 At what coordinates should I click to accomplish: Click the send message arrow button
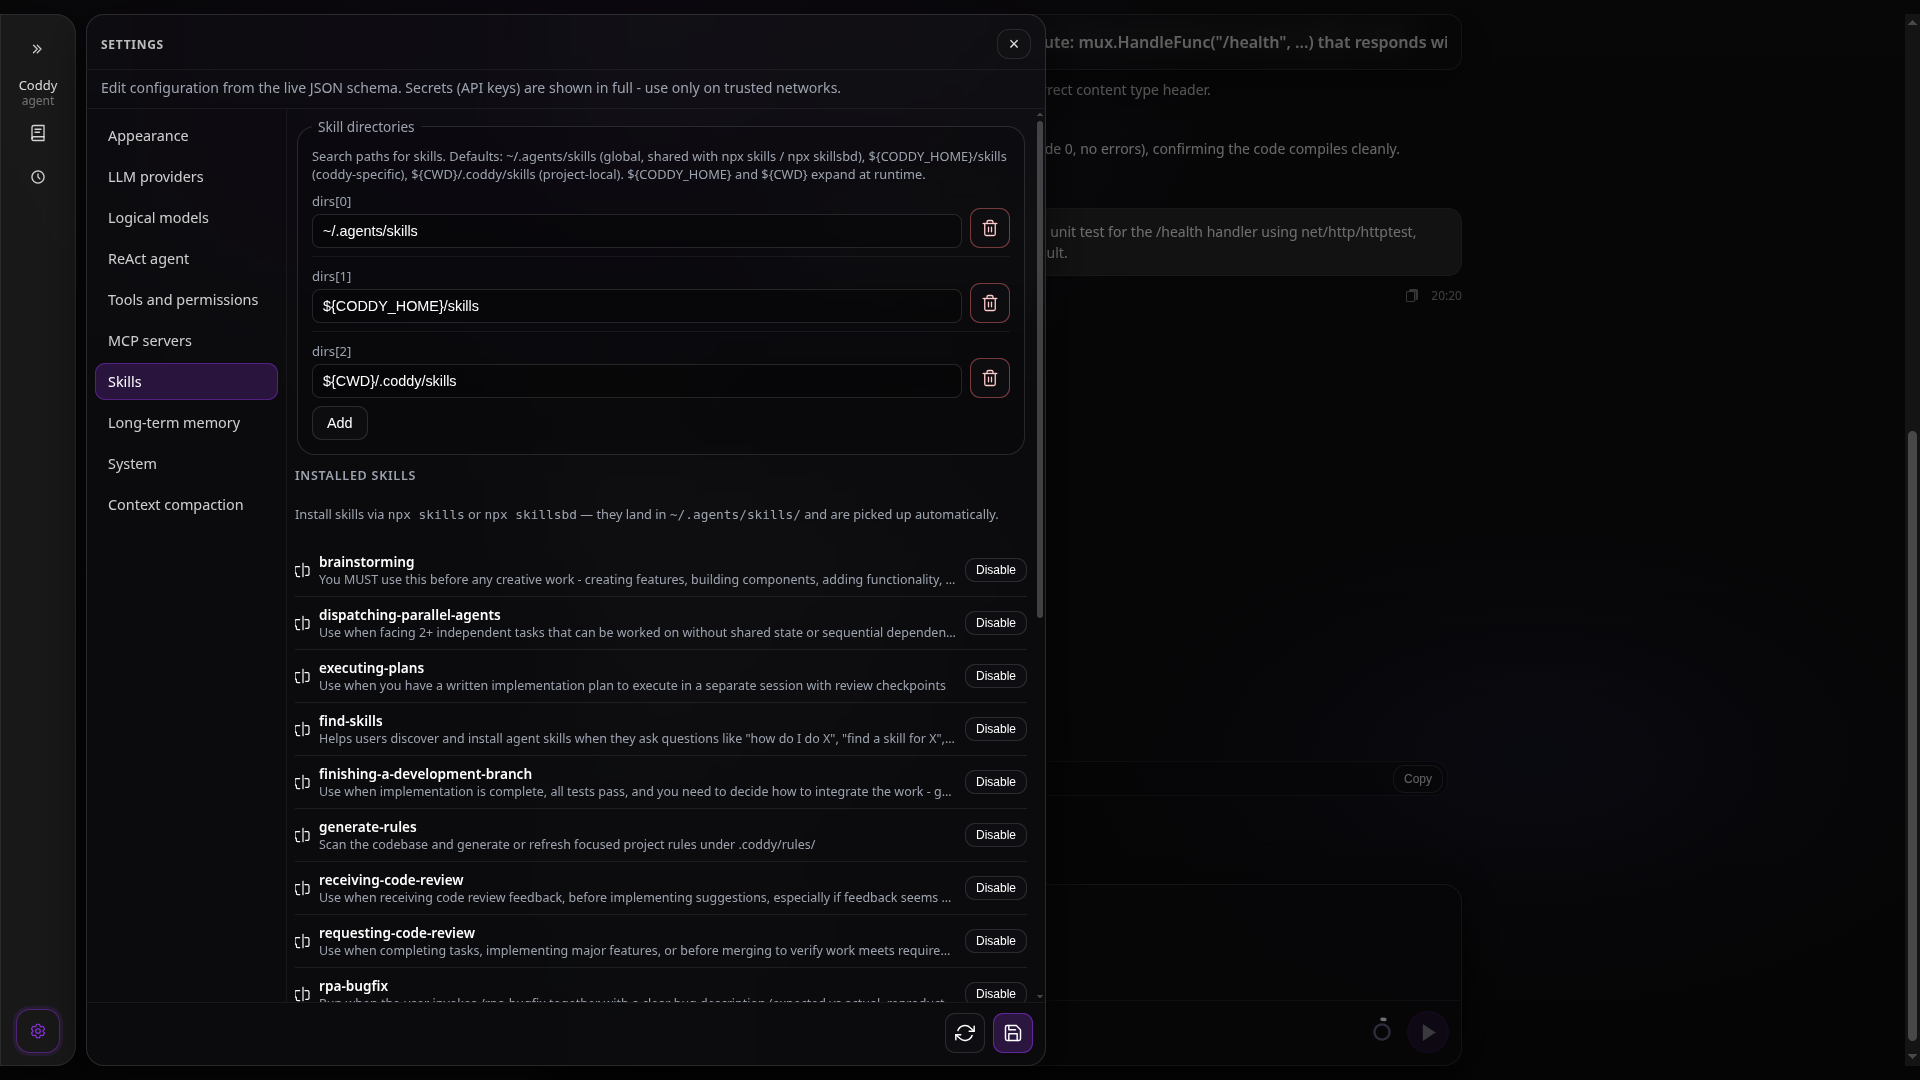(x=1428, y=1032)
